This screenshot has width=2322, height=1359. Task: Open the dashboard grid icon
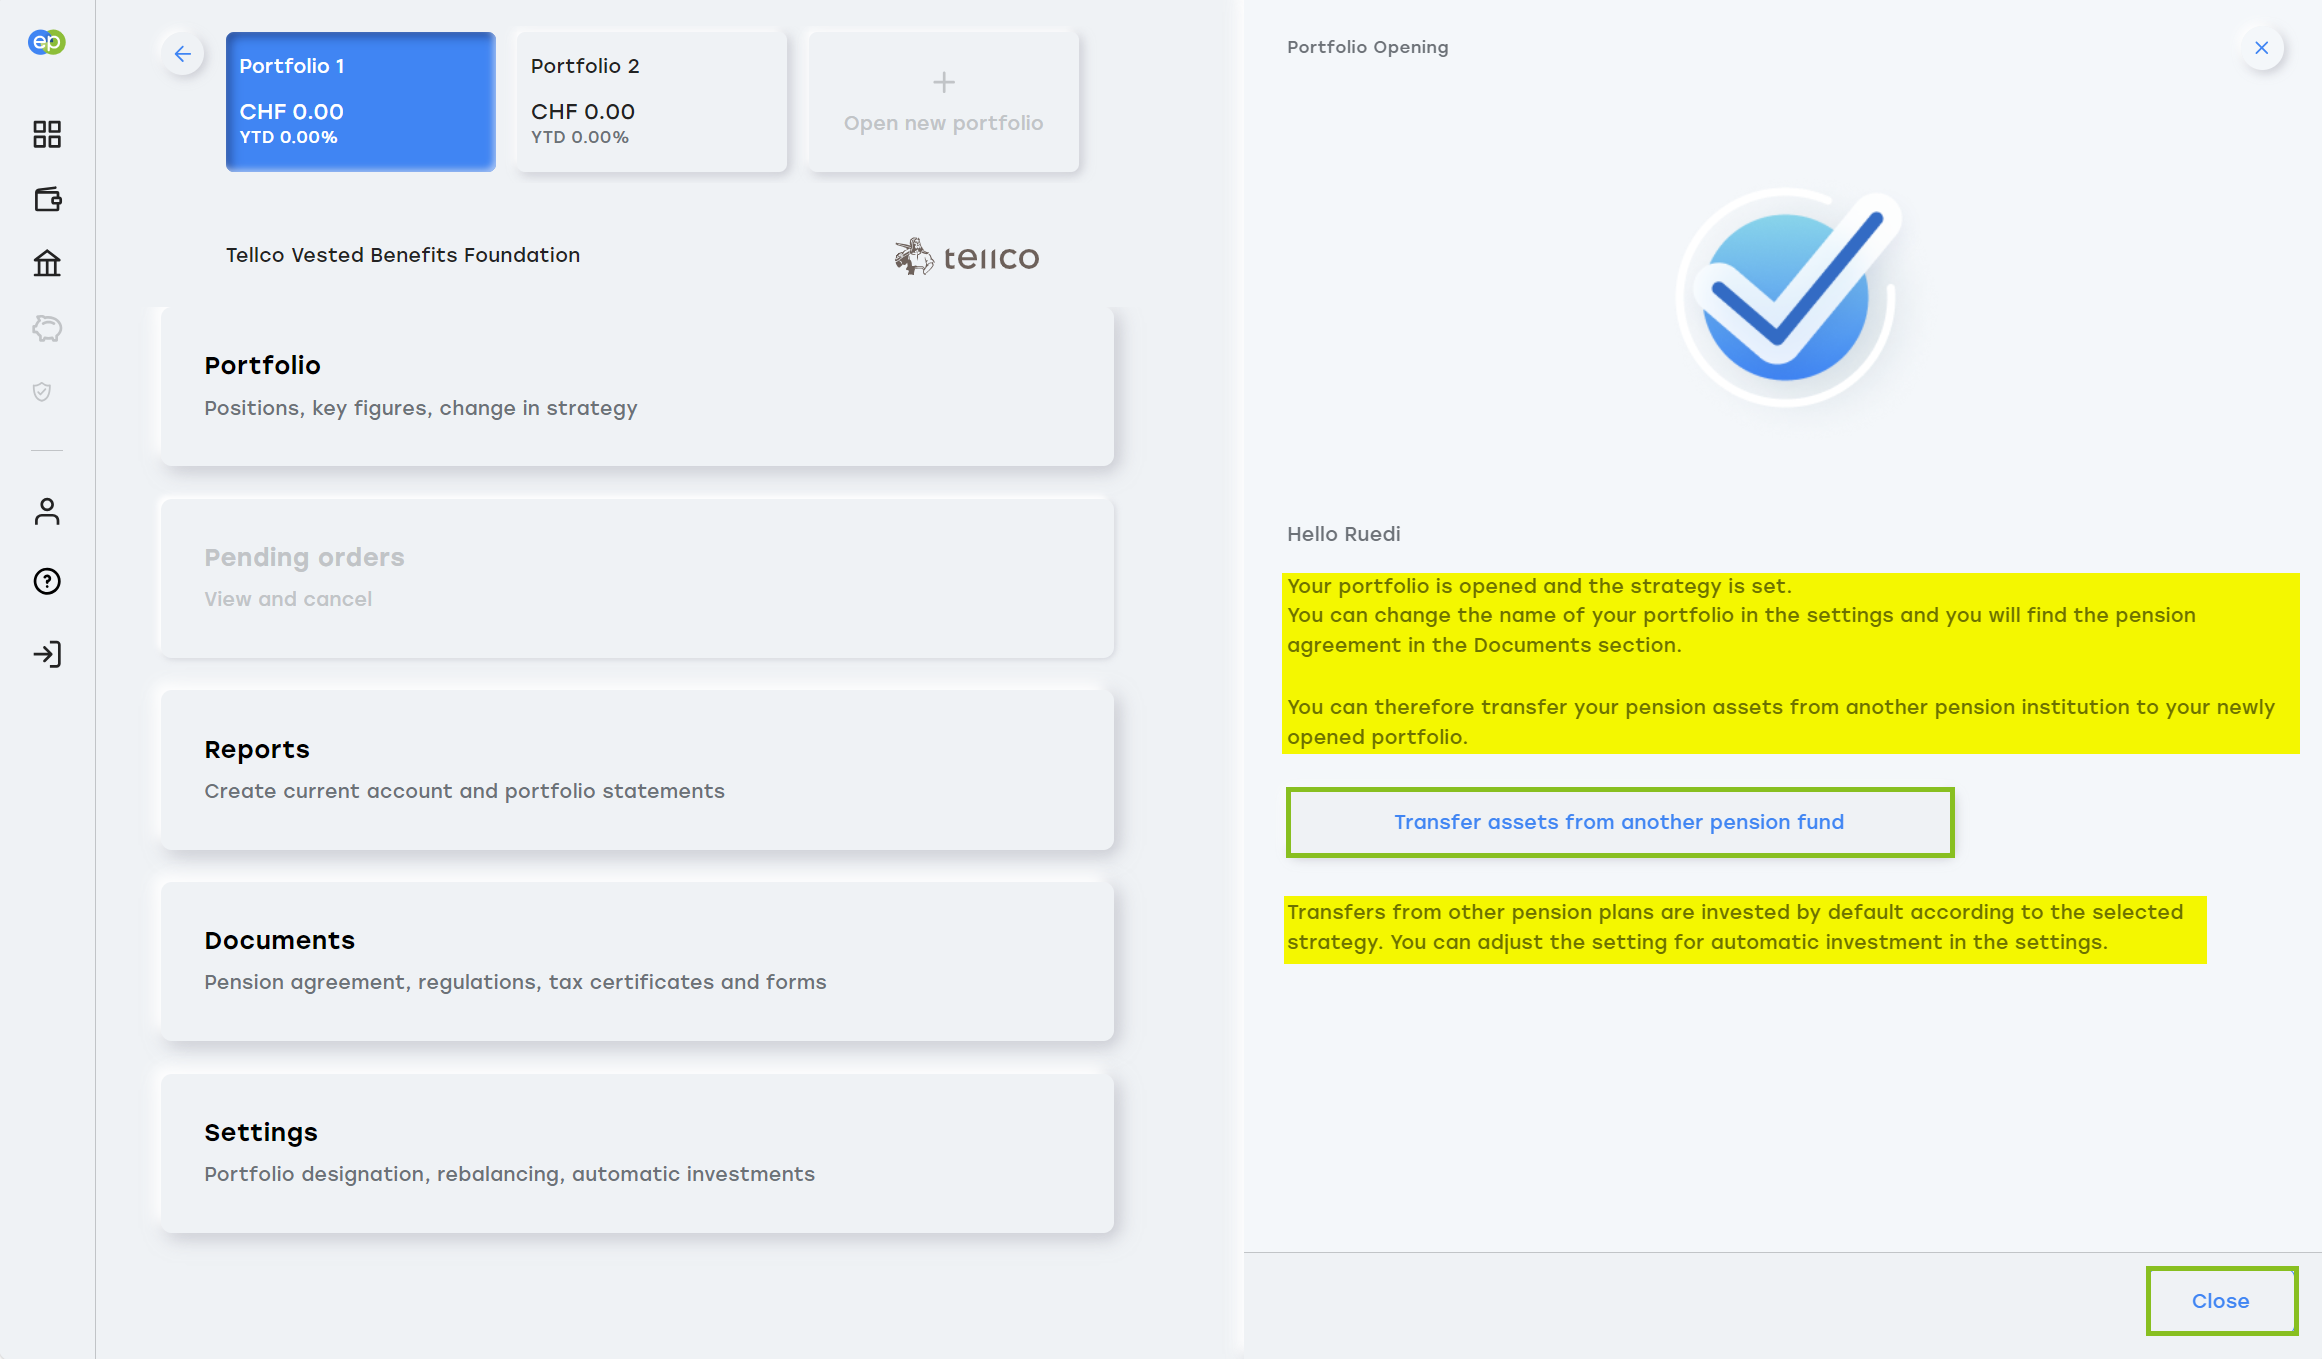[47, 134]
